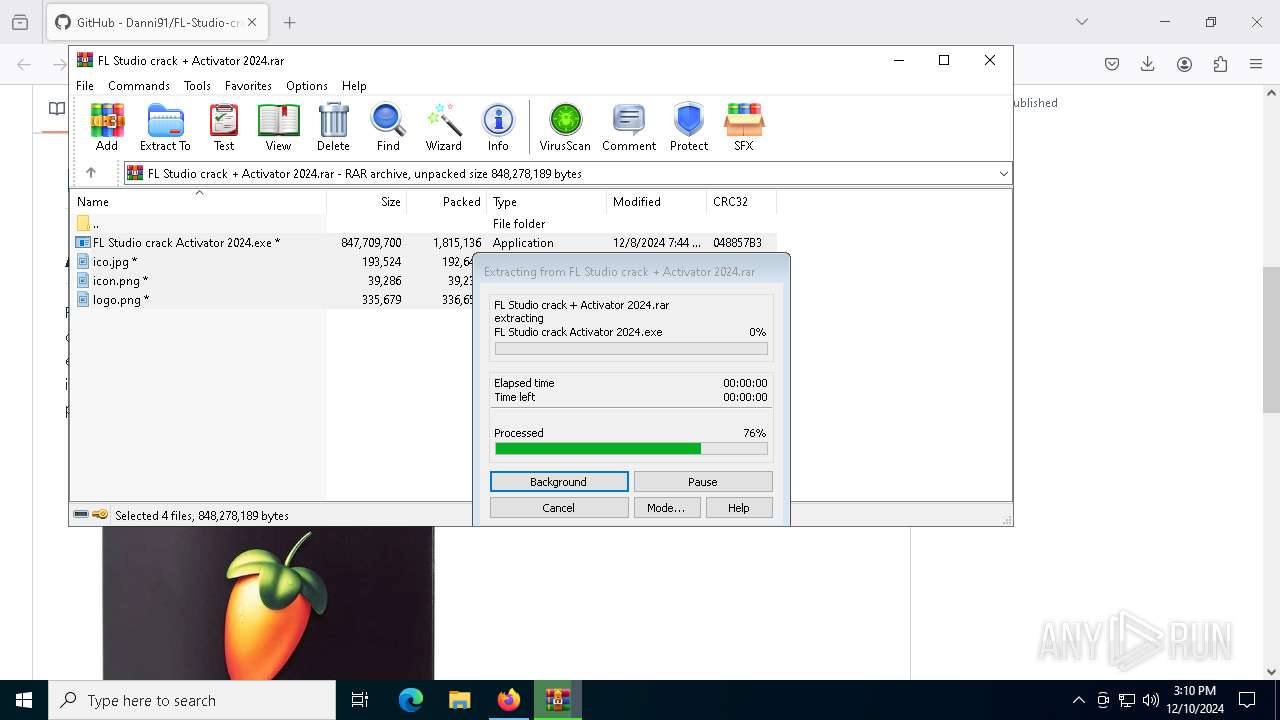This screenshot has width=1280, height=720.
Task: Sort by the Name column header
Action: (x=200, y=202)
